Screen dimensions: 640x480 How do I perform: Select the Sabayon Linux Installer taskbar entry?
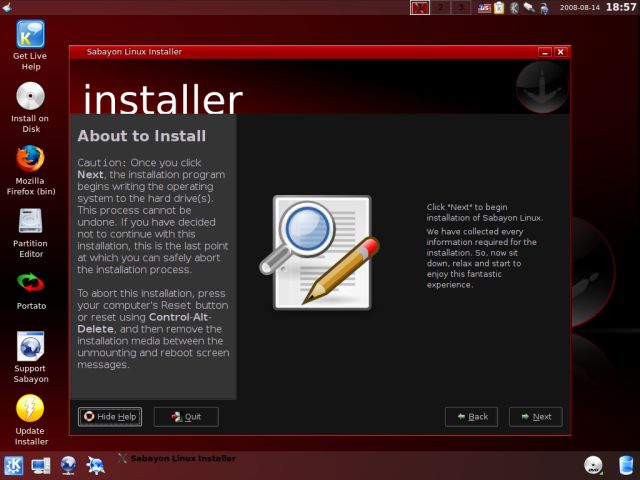177,458
